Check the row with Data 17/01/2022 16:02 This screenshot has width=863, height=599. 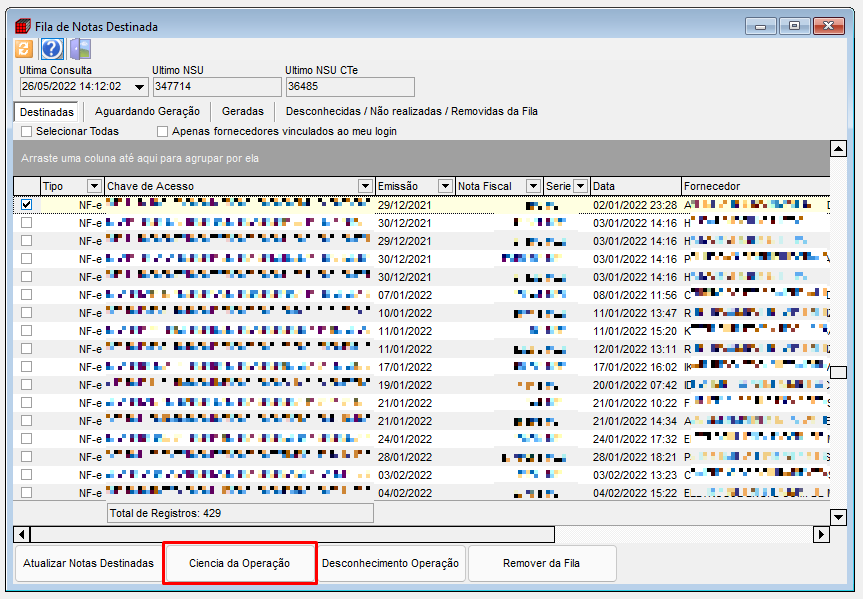26,366
